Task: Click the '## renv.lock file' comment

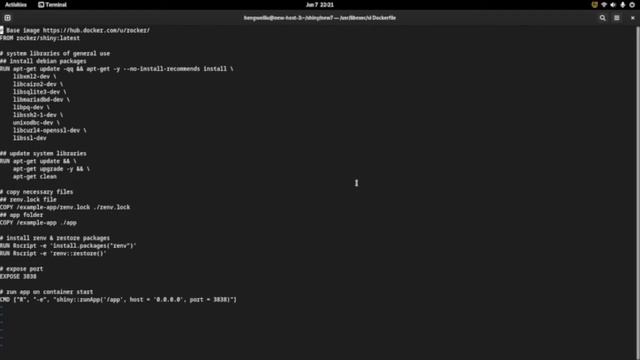Action: [28, 200]
